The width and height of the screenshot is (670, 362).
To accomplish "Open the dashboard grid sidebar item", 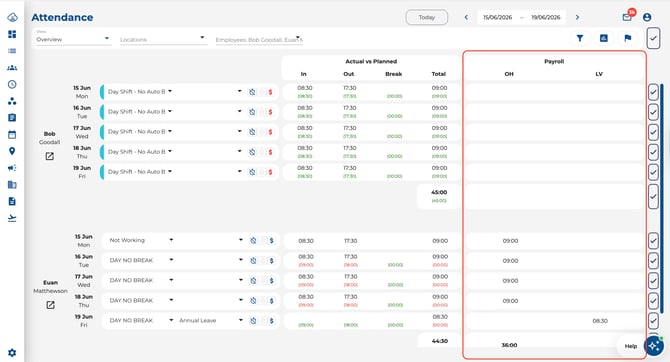I will (12, 34).
